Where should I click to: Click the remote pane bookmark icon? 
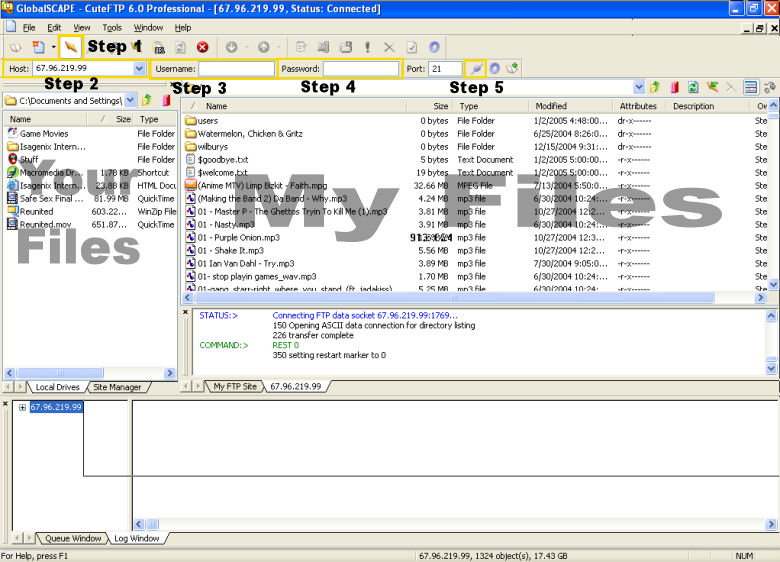point(675,88)
